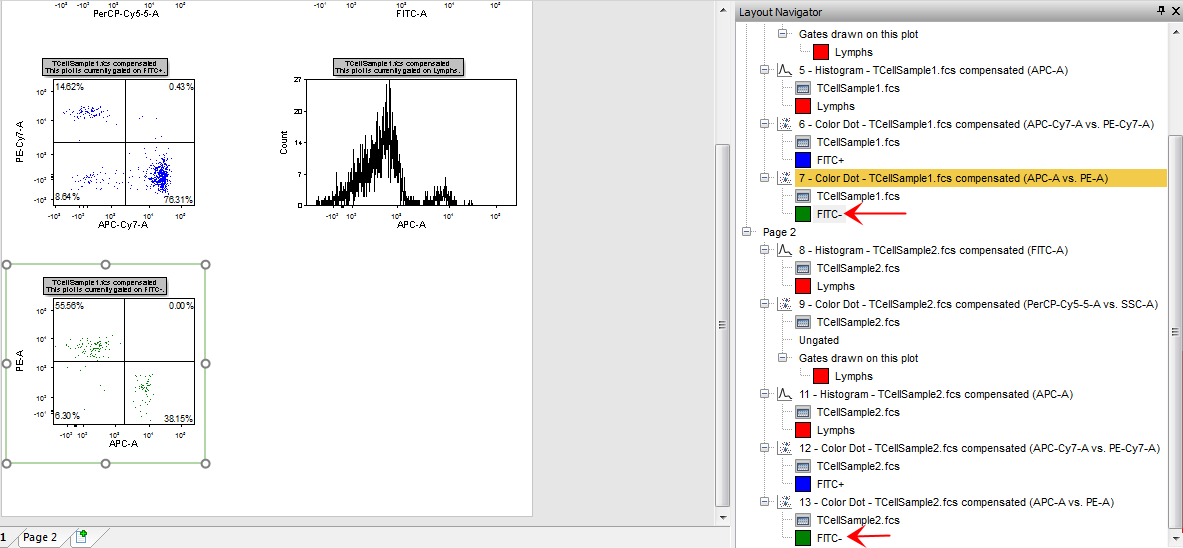Click the color dot icon of plot 12

point(785,448)
